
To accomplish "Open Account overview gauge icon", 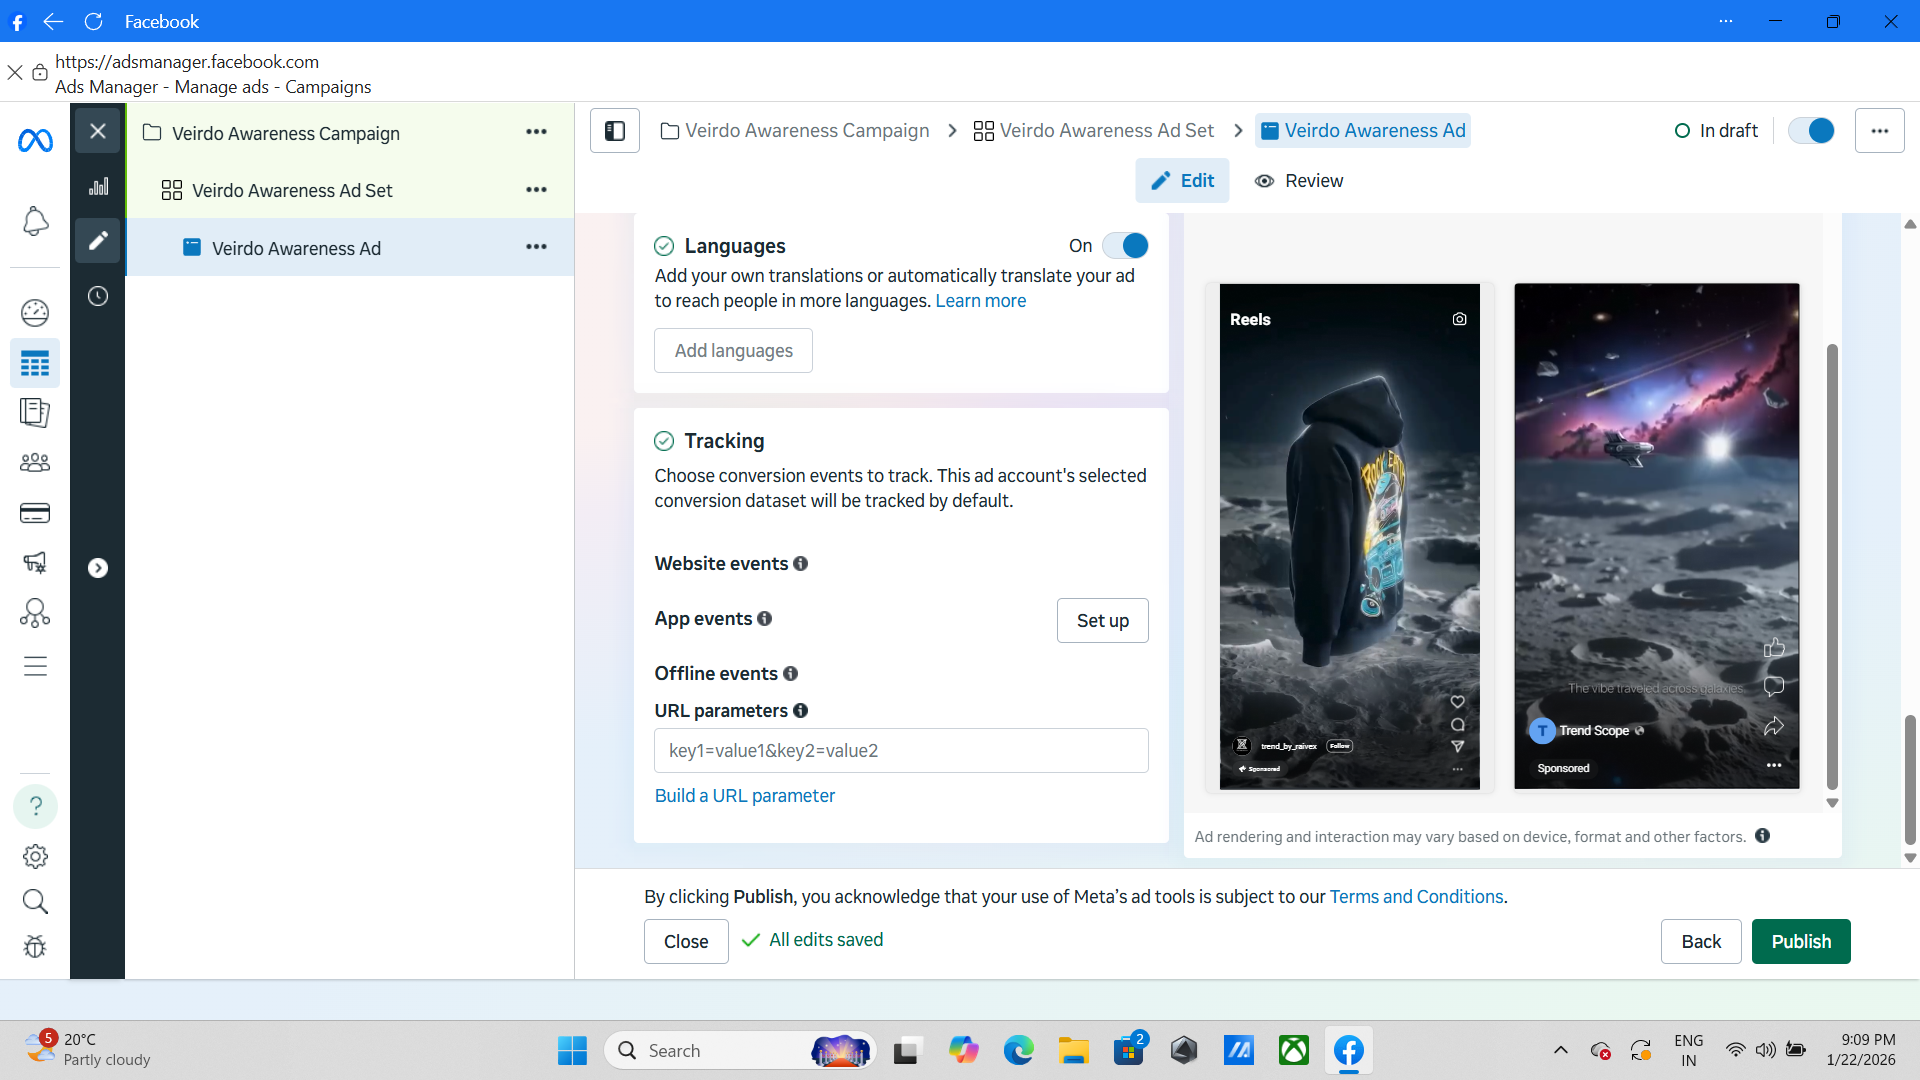I will [x=35, y=313].
